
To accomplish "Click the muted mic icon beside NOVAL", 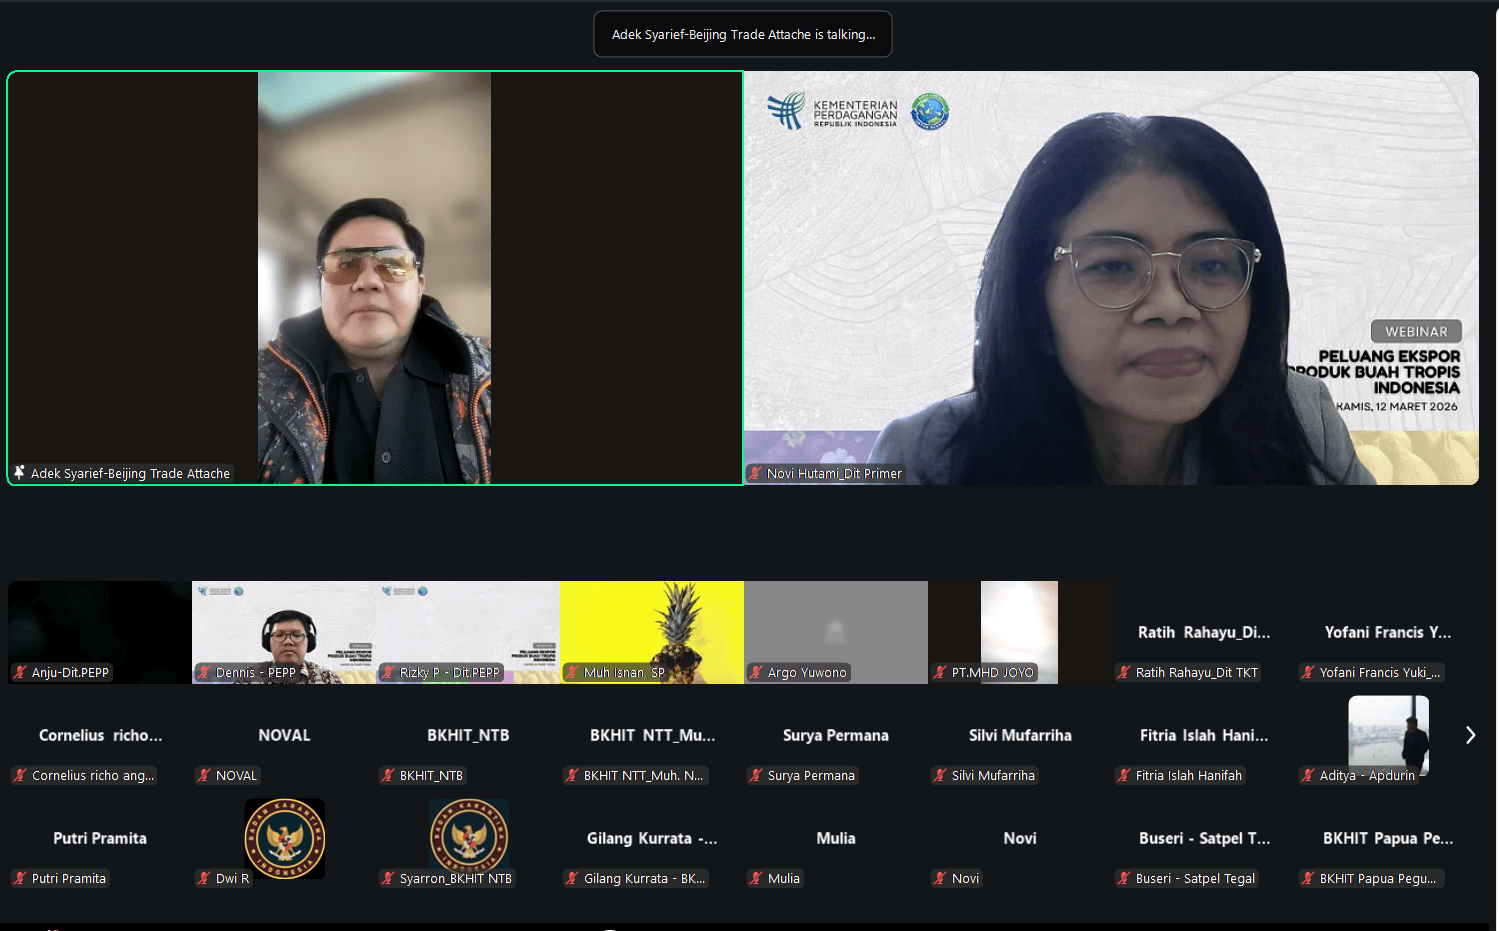I will 204,776.
